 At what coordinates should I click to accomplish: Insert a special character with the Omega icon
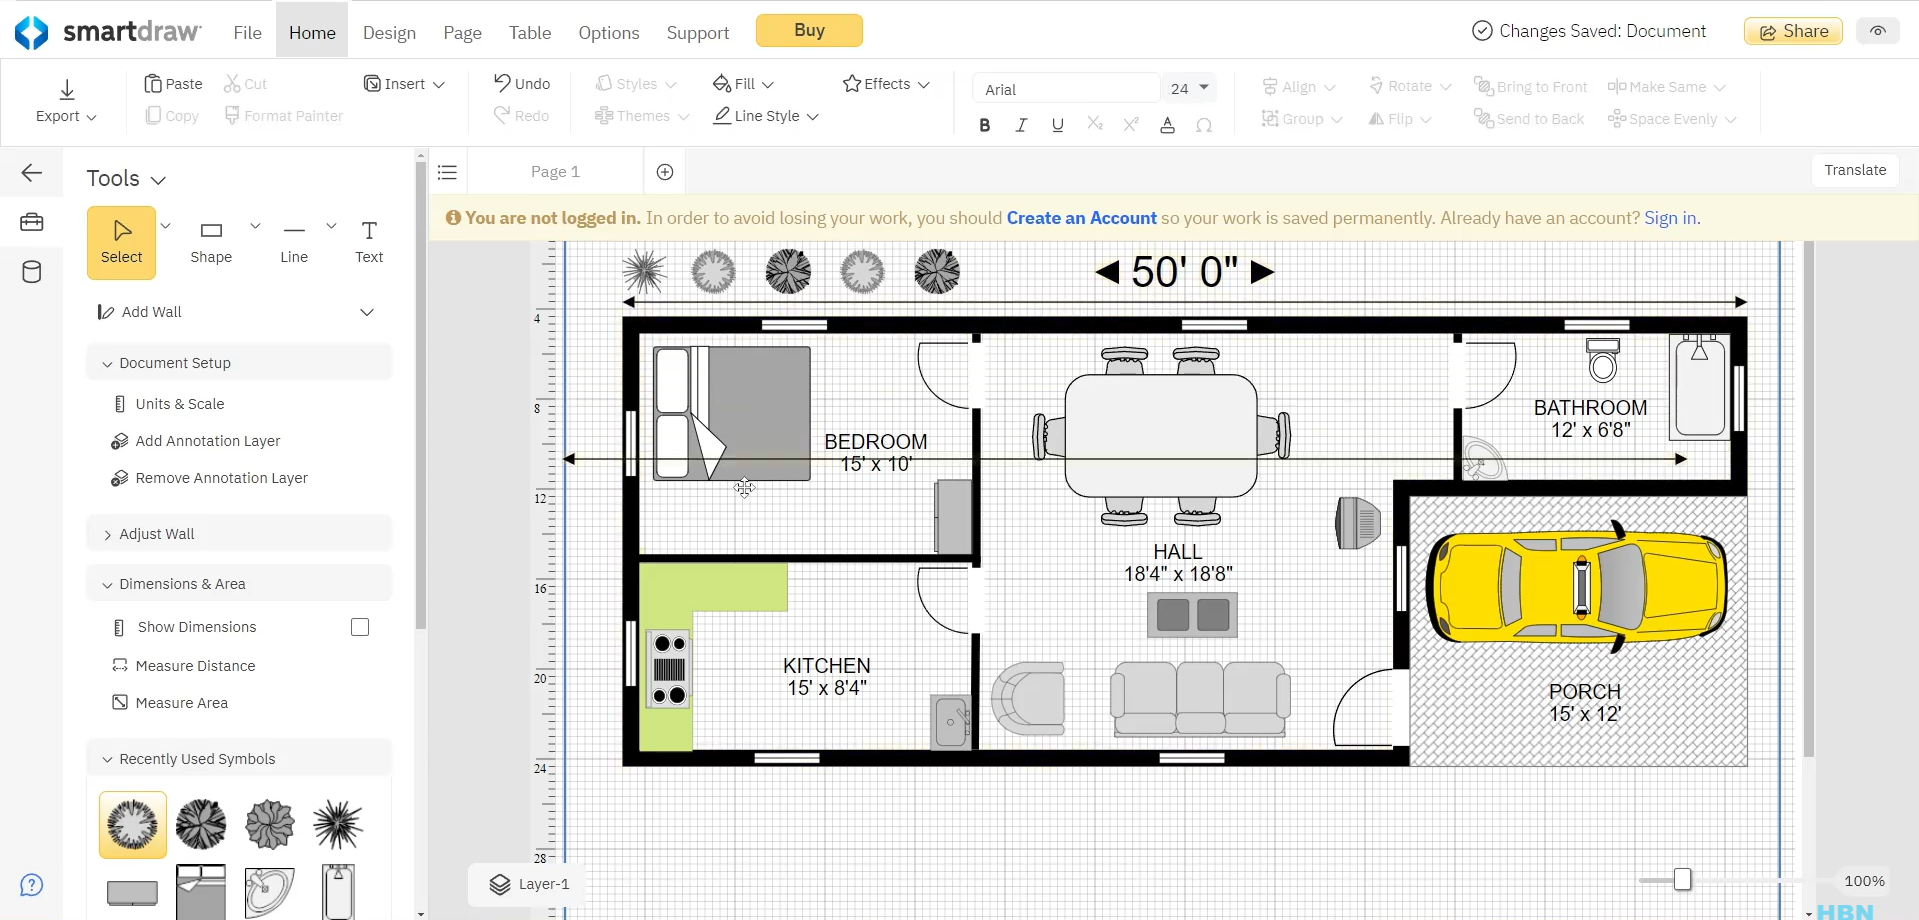point(1205,125)
